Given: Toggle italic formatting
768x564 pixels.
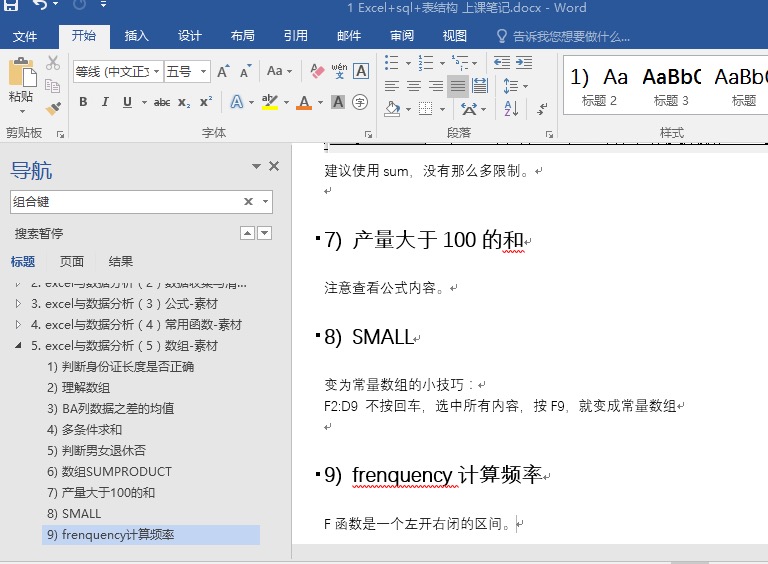Looking at the screenshot, I should [x=105, y=102].
